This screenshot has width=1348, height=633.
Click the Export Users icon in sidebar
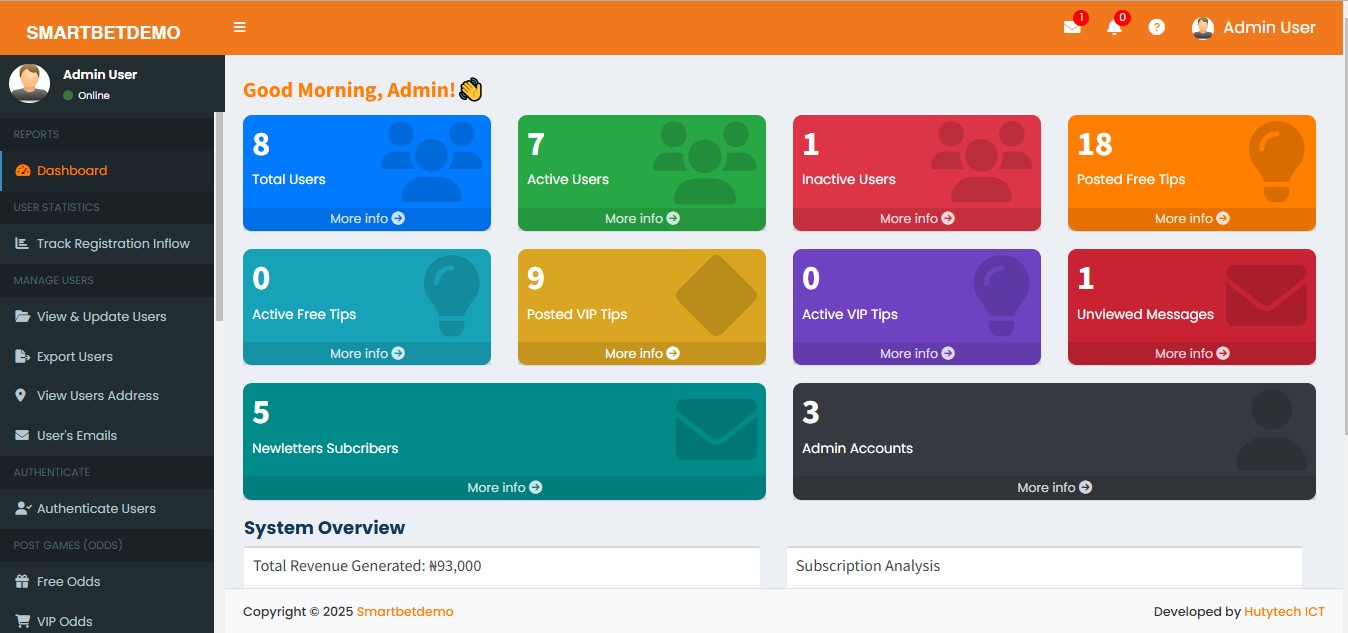coord(22,357)
